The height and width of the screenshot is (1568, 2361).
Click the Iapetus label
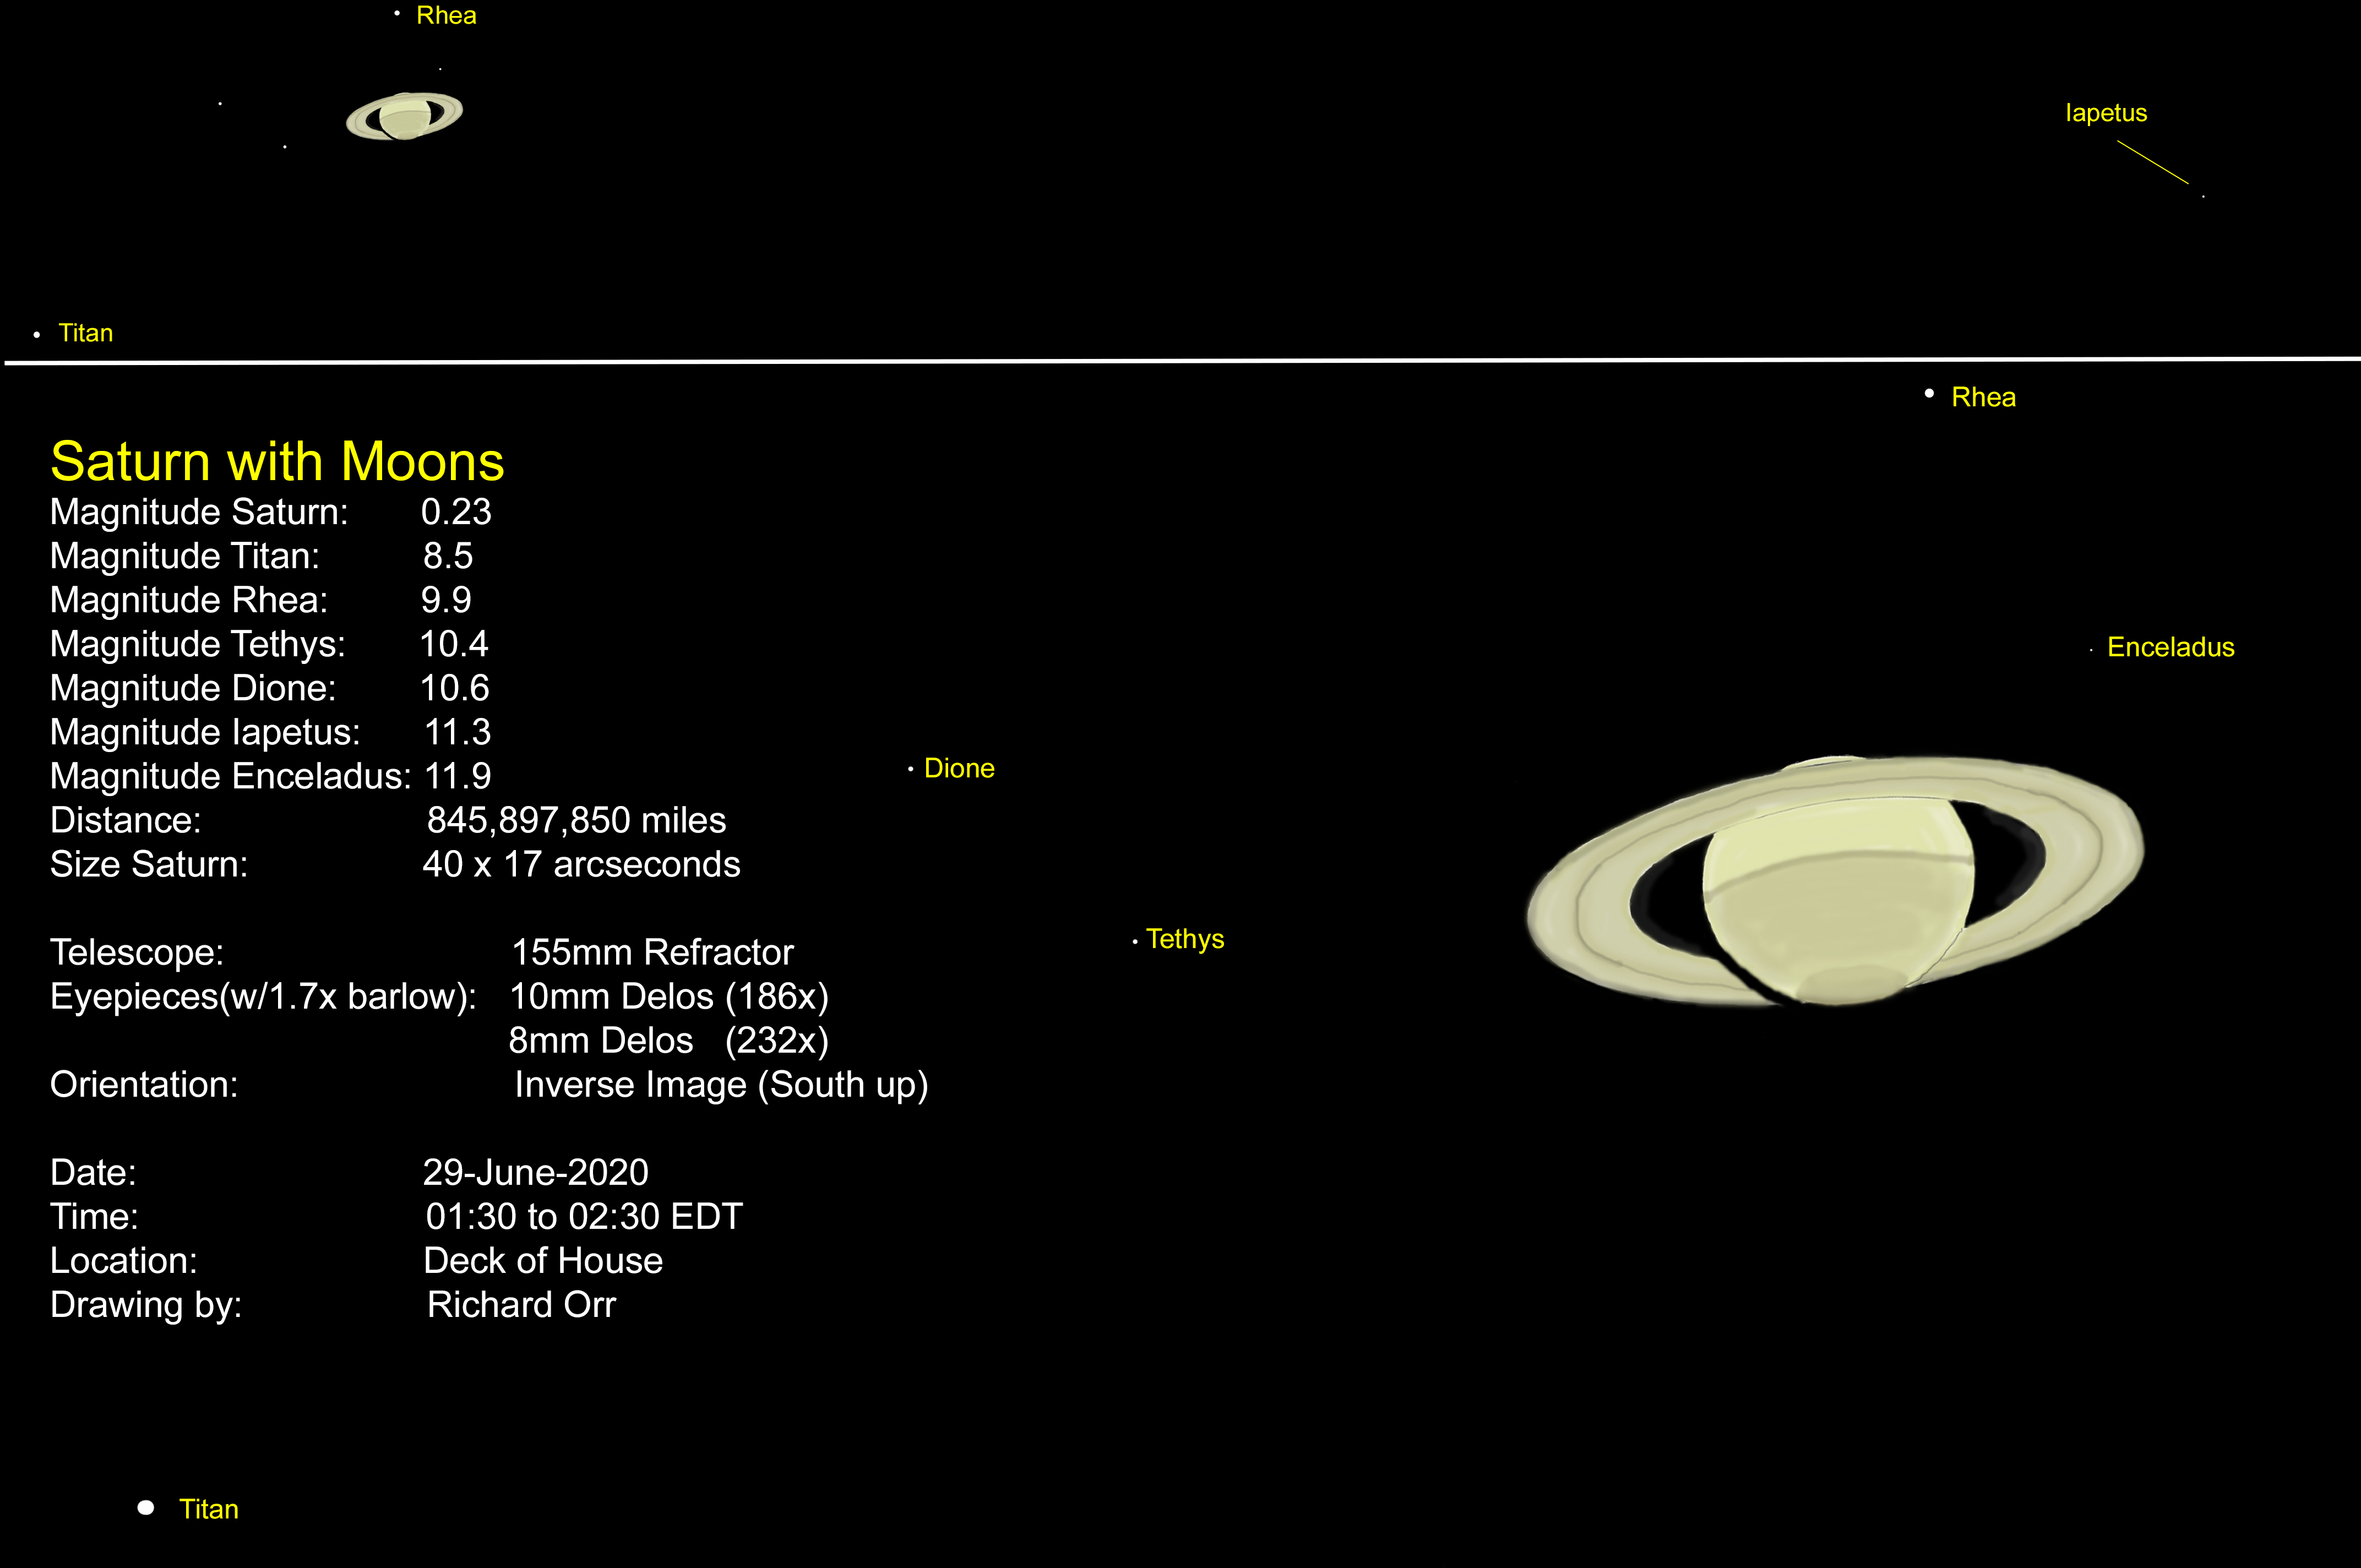tap(2106, 113)
